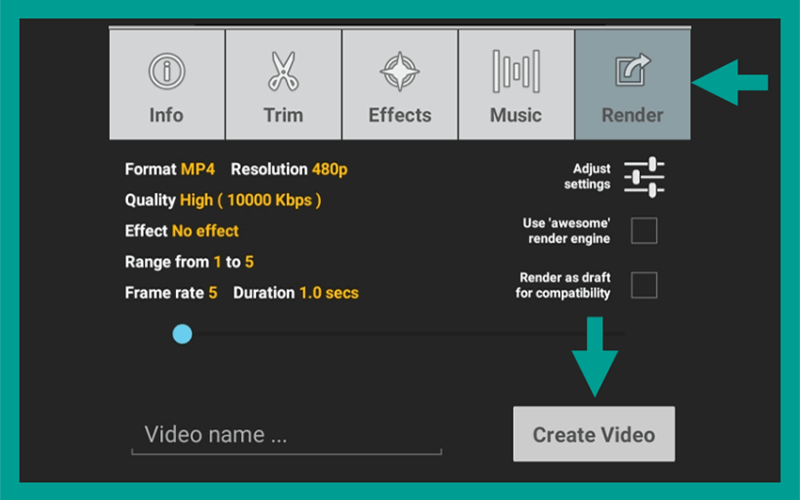Click the Create Video button
The image size is (800, 500).
[594, 434]
